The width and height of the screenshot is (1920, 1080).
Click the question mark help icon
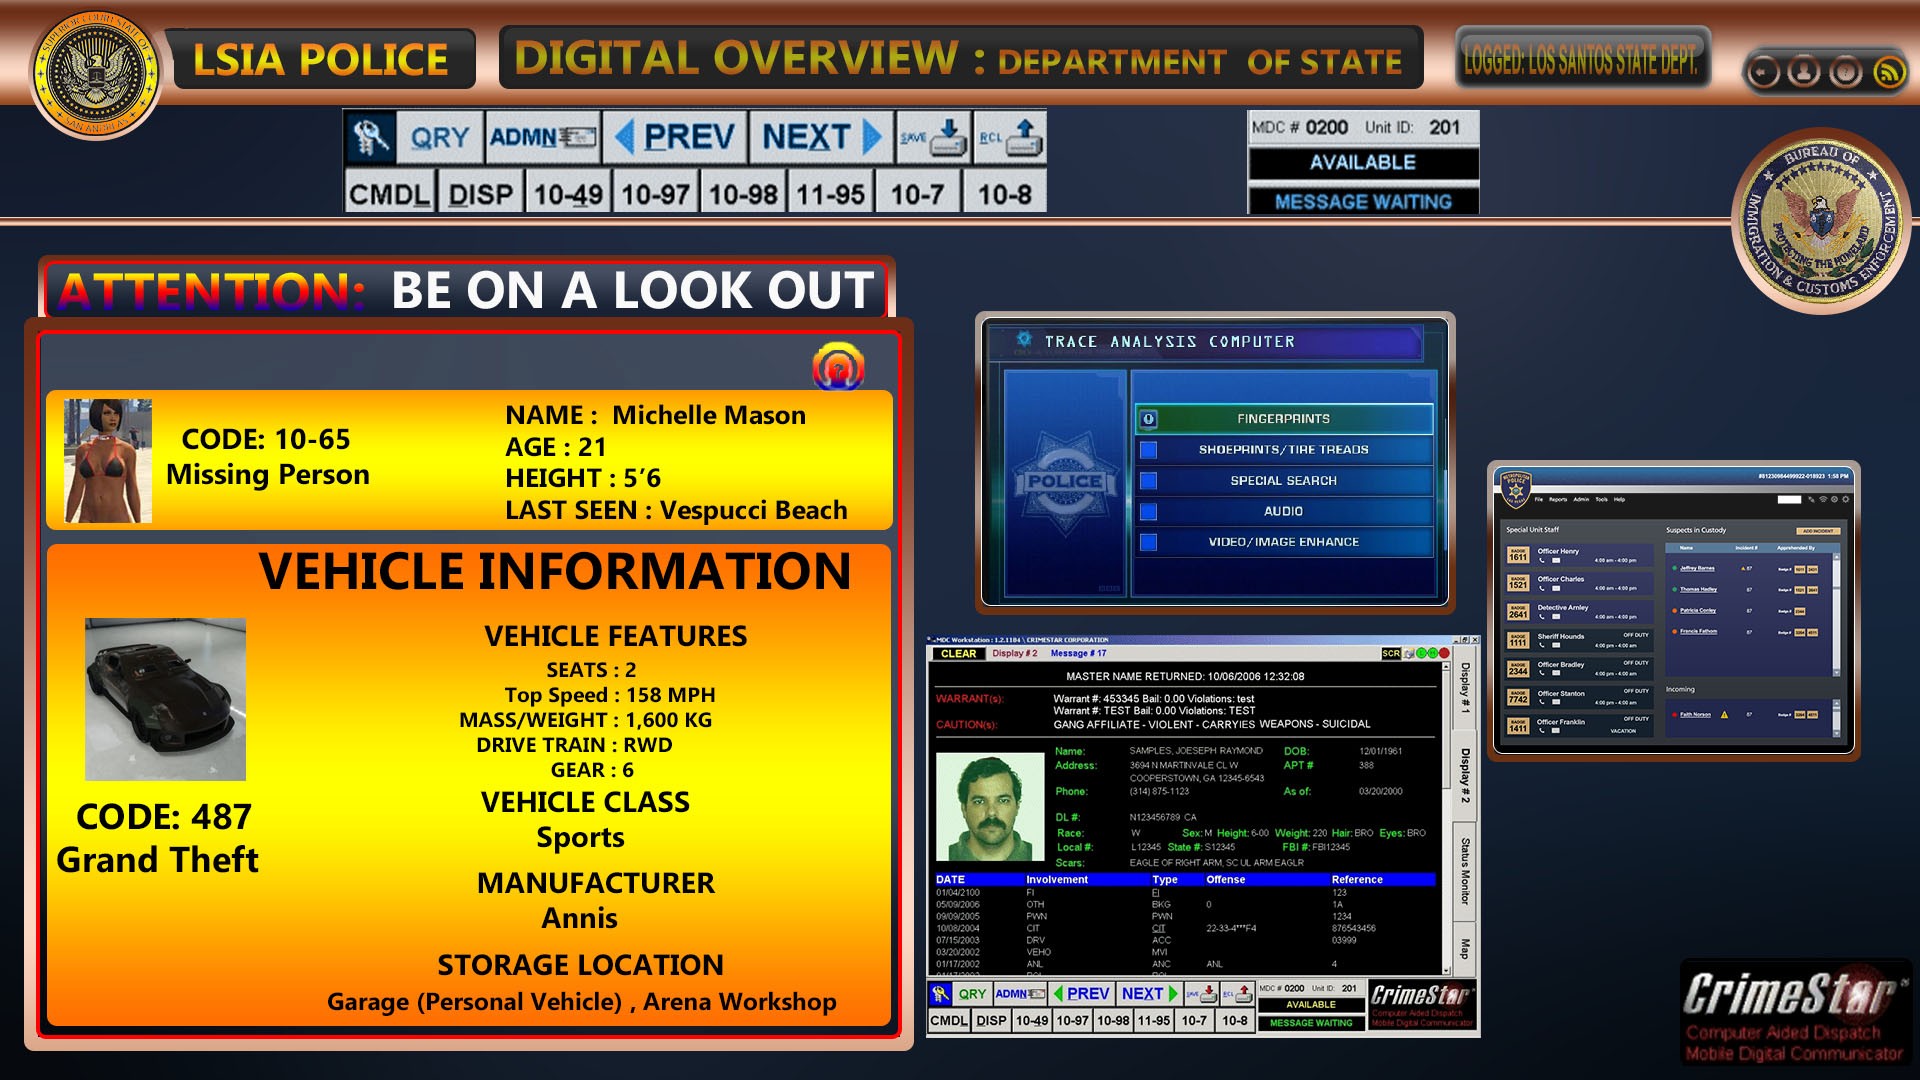(x=1846, y=72)
